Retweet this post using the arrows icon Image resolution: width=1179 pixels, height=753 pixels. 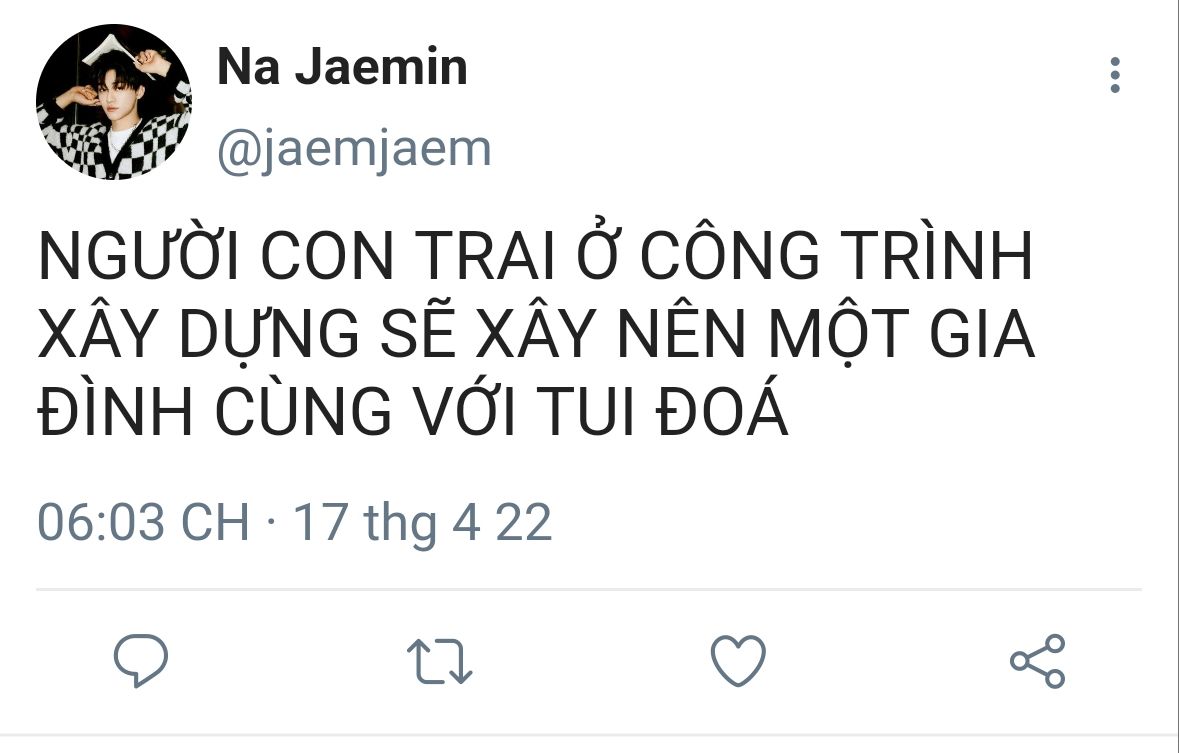tap(439, 661)
